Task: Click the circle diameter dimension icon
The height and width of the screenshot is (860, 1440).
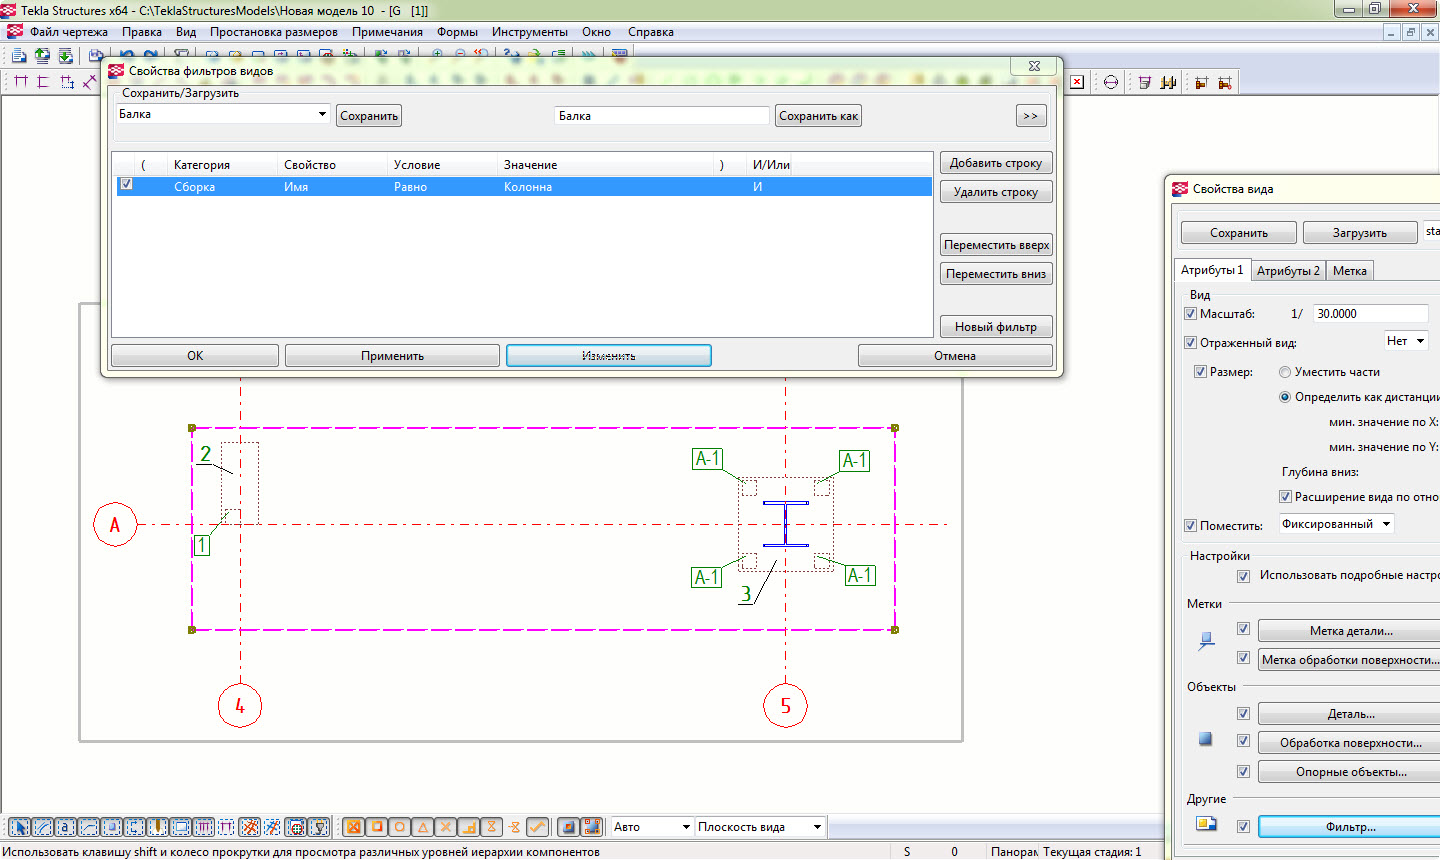Action: click(x=1111, y=82)
